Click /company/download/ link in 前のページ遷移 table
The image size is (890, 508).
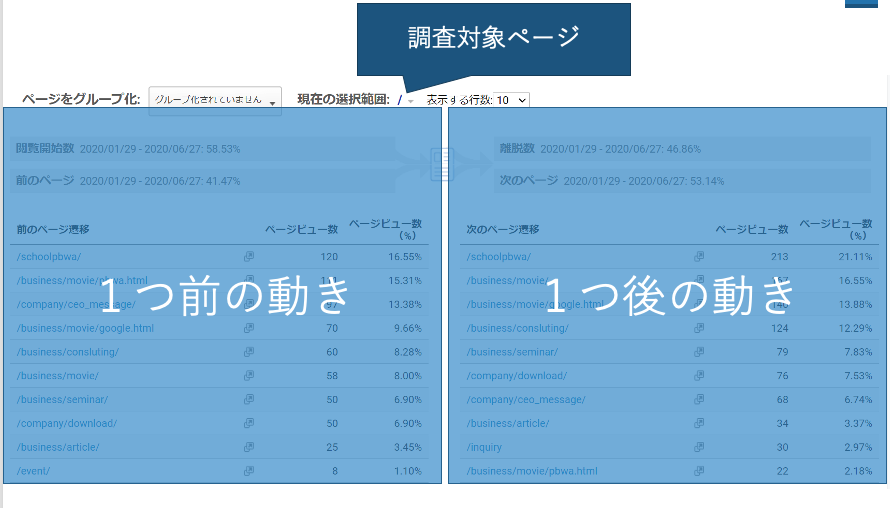pyautogui.click(x=67, y=423)
